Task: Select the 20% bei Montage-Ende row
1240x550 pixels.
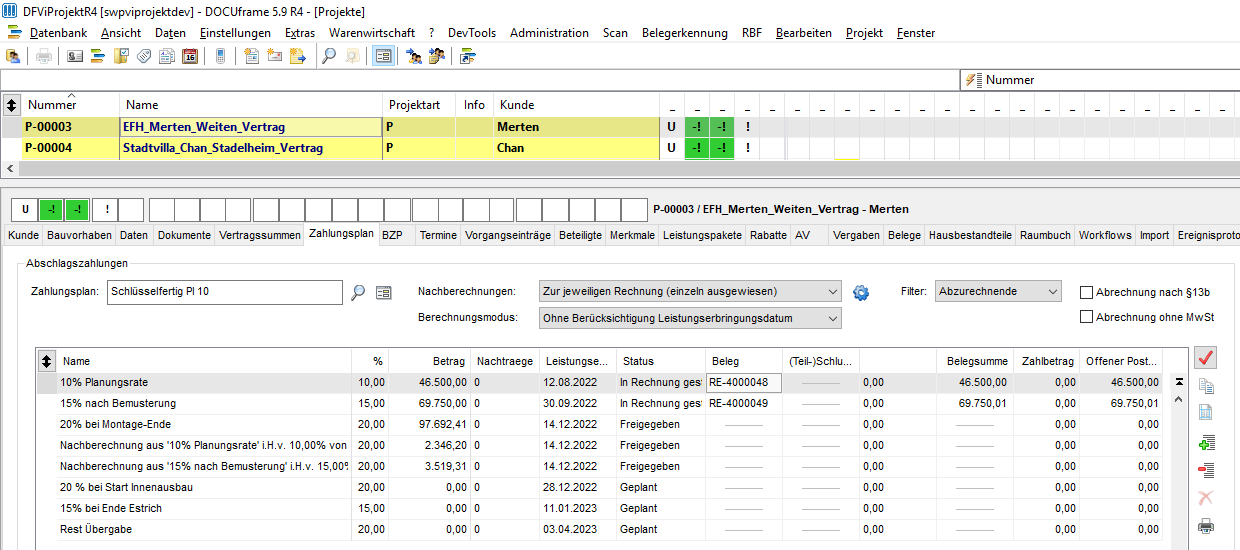Action: [600, 424]
